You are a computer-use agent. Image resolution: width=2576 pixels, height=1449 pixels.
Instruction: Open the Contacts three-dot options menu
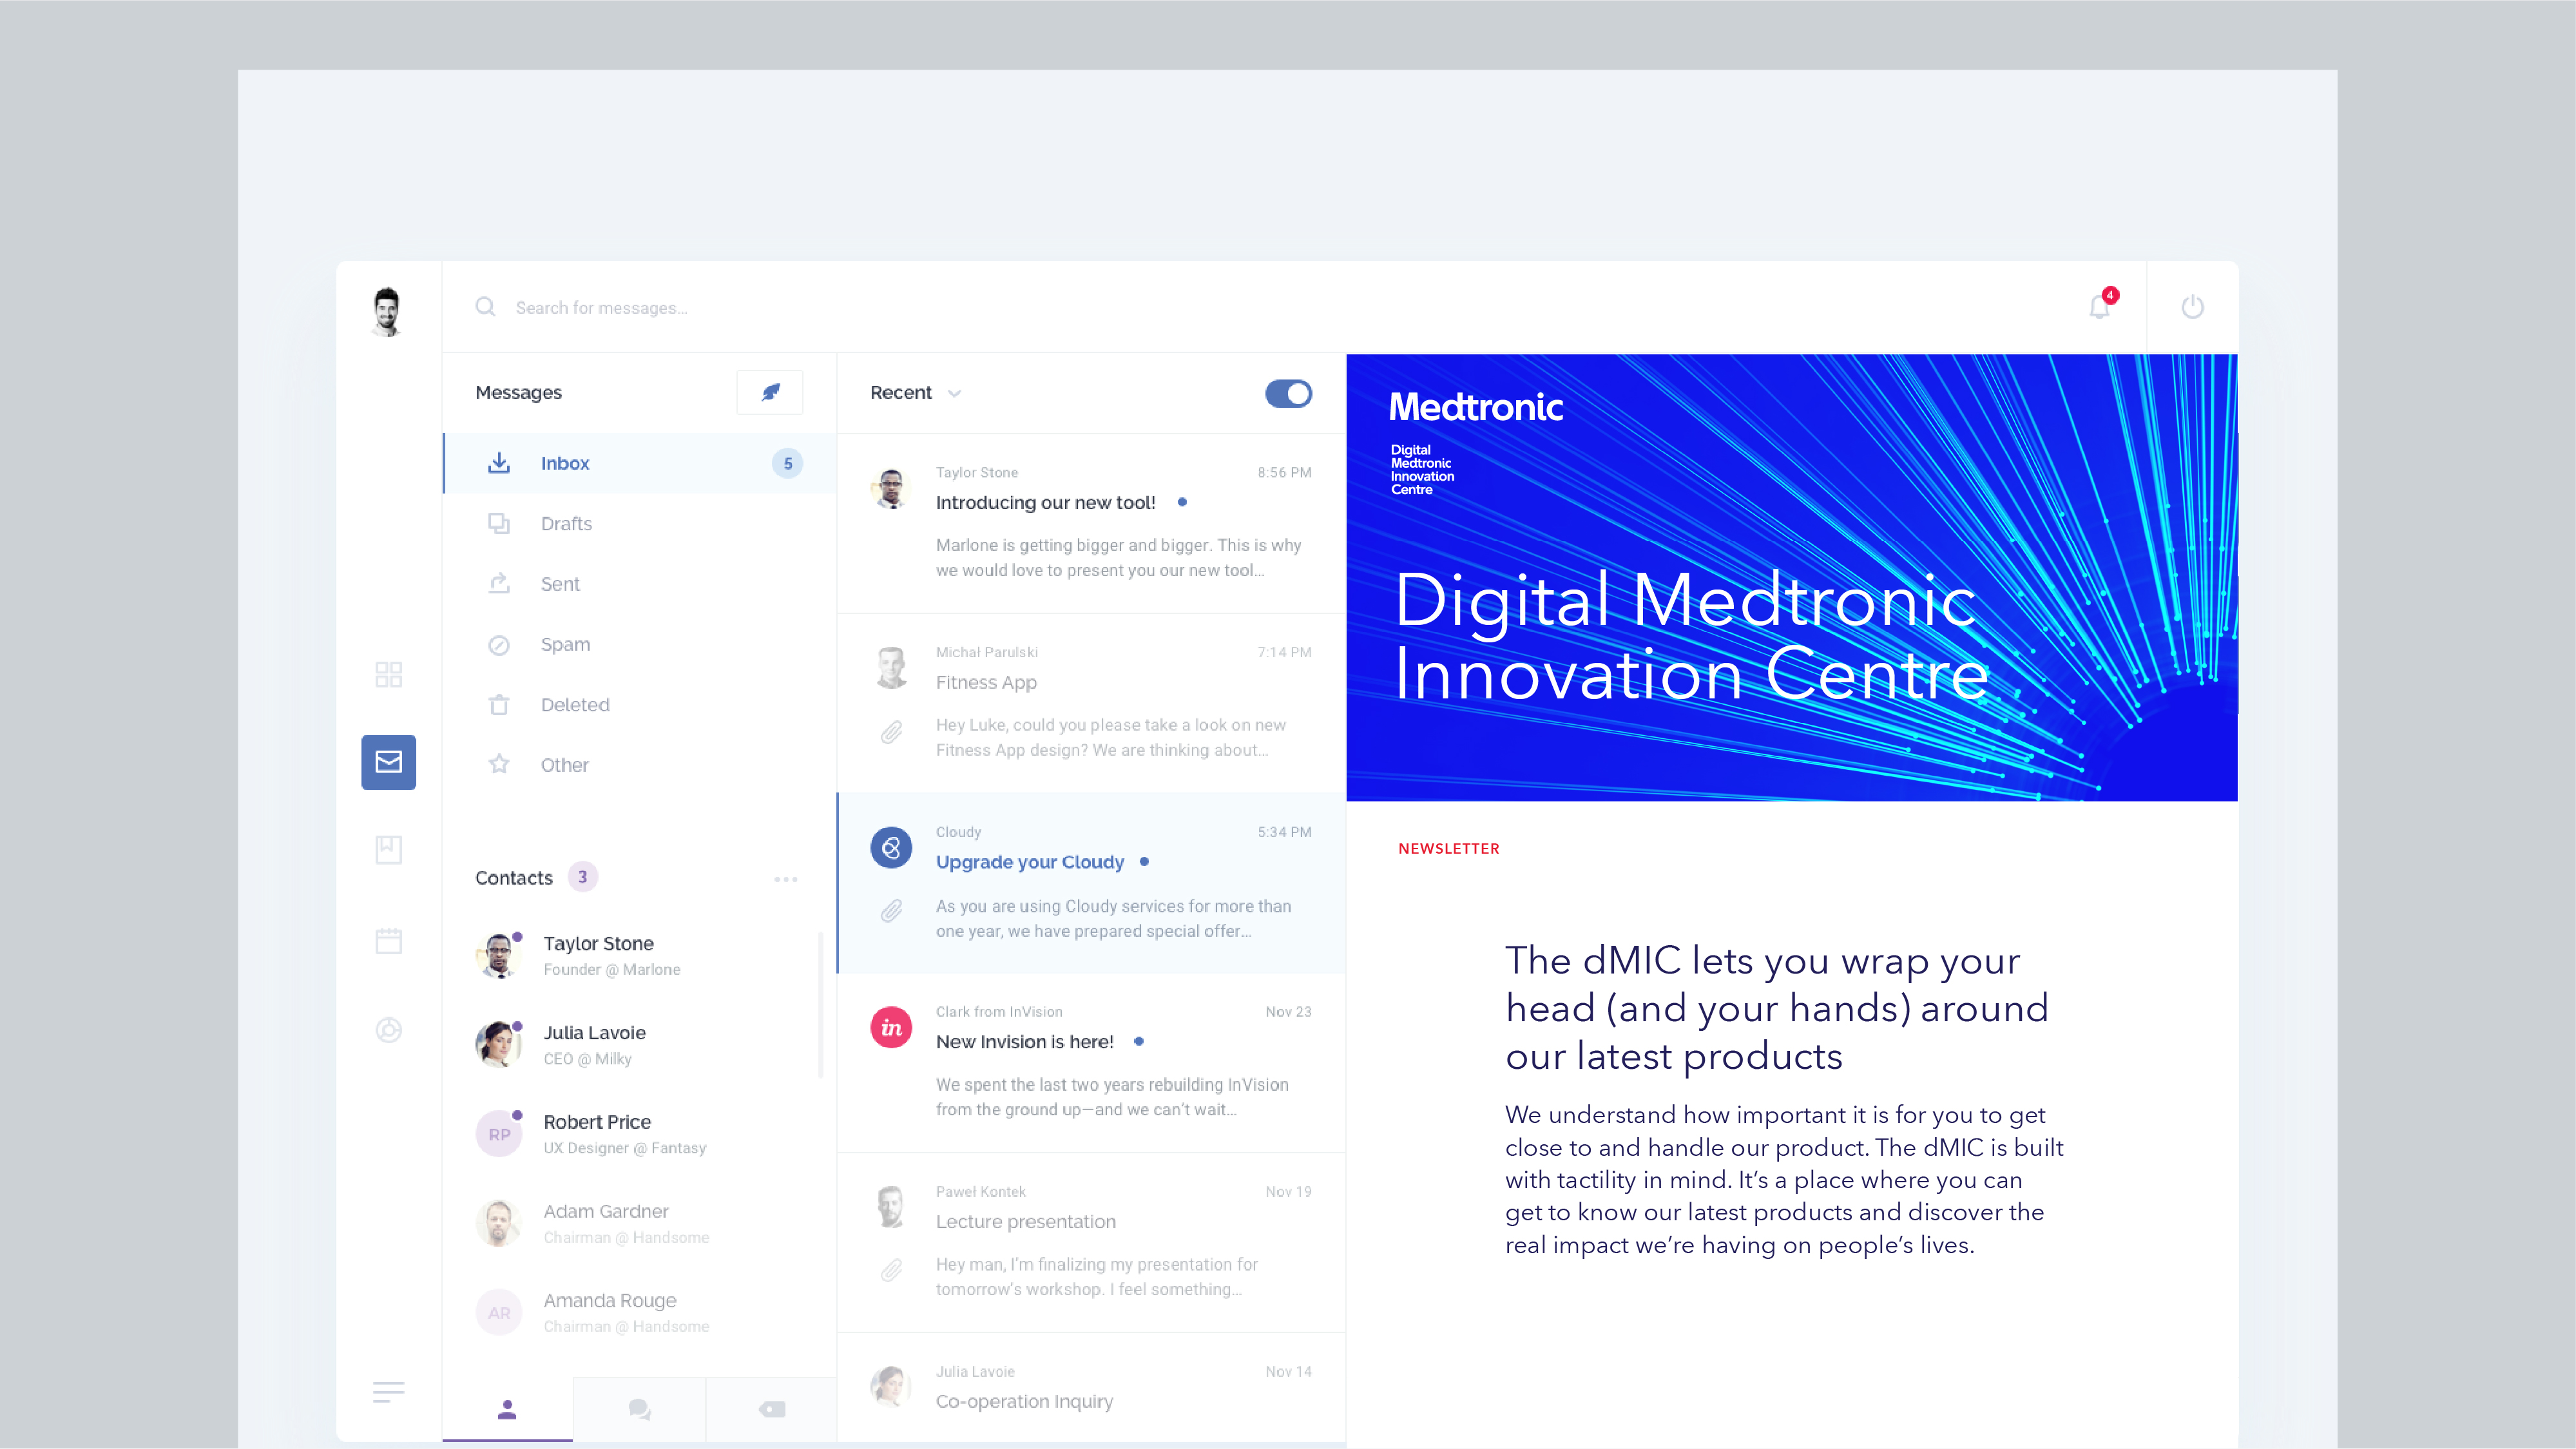click(x=785, y=879)
